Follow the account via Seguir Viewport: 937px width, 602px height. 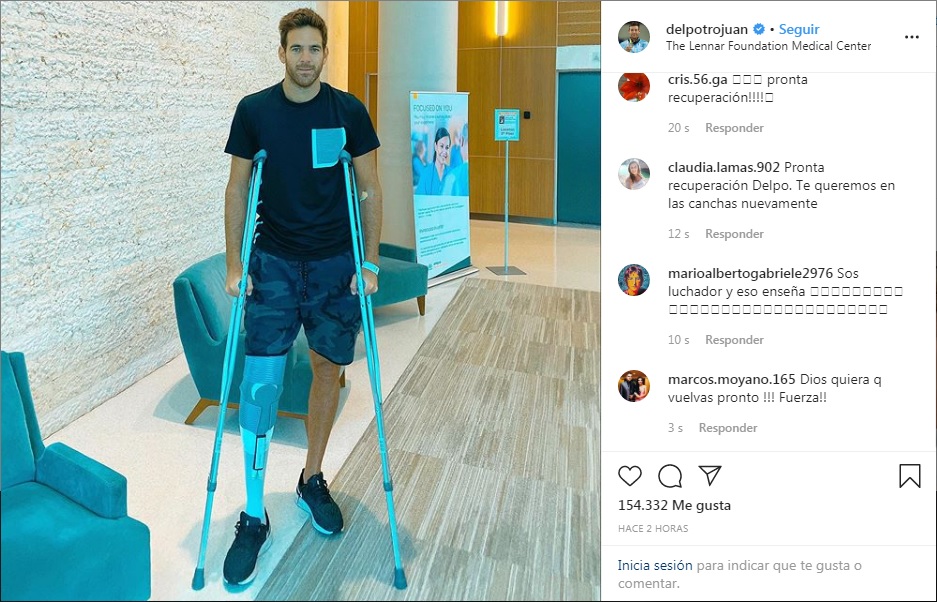(798, 29)
